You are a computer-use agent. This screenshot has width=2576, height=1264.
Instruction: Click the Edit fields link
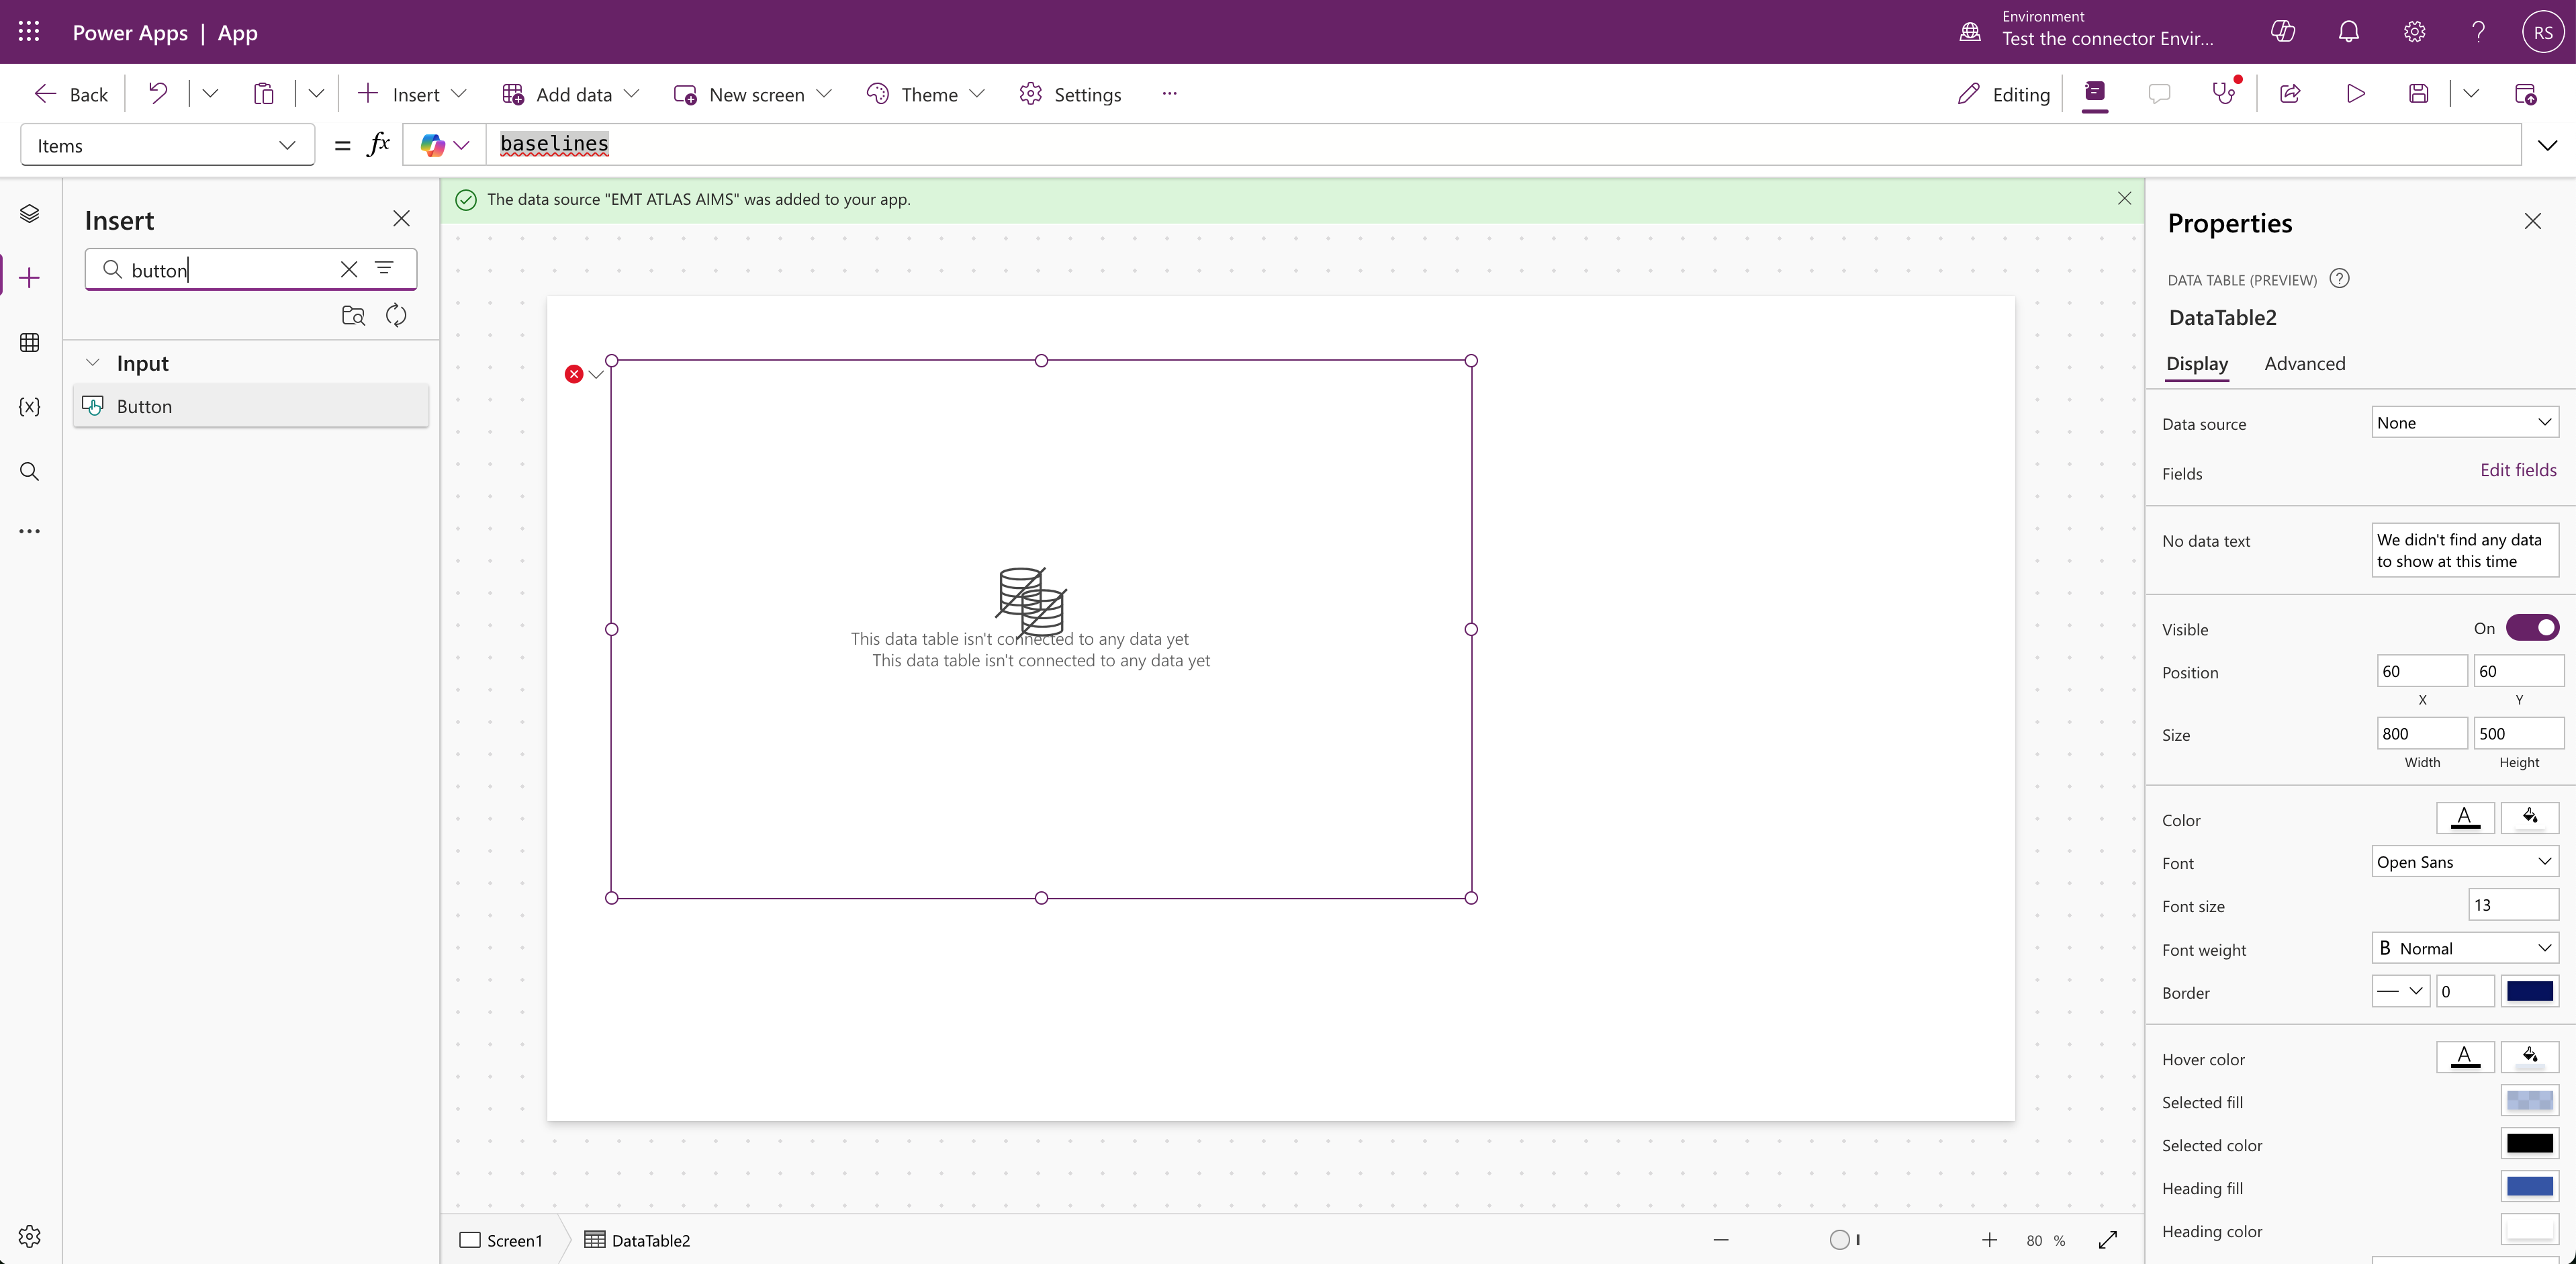2517,470
